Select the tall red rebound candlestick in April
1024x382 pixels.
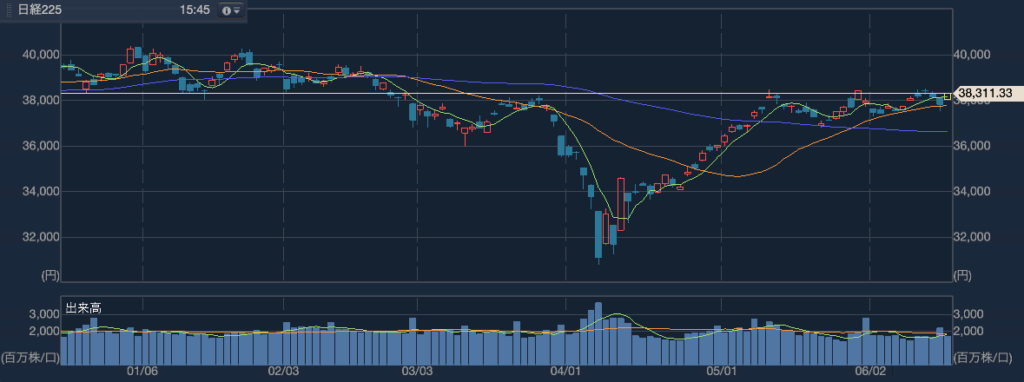tap(620, 204)
